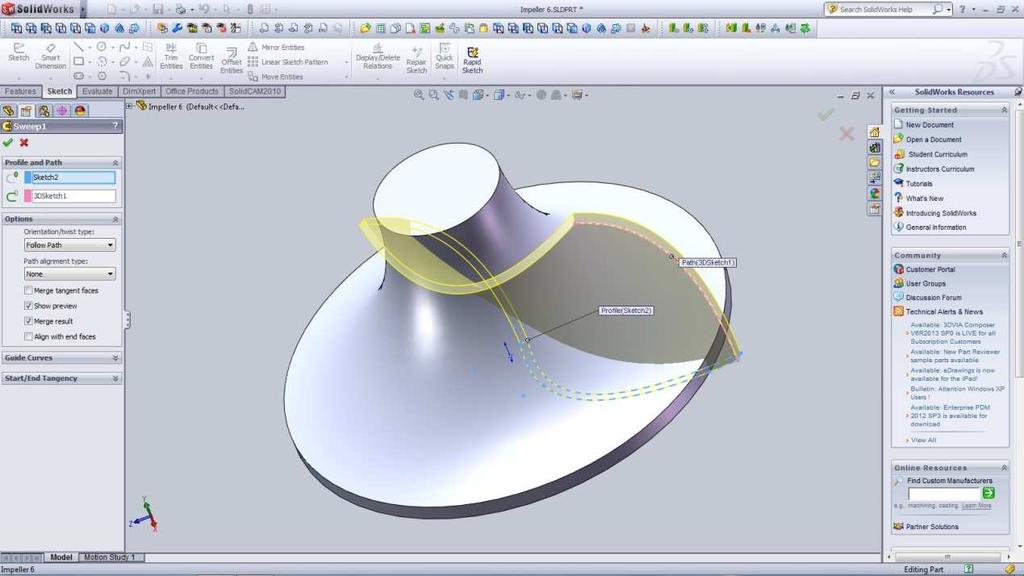This screenshot has width=1024, height=576.
Task: Uncheck the Show preview checkbox
Action: click(x=28, y=306)
